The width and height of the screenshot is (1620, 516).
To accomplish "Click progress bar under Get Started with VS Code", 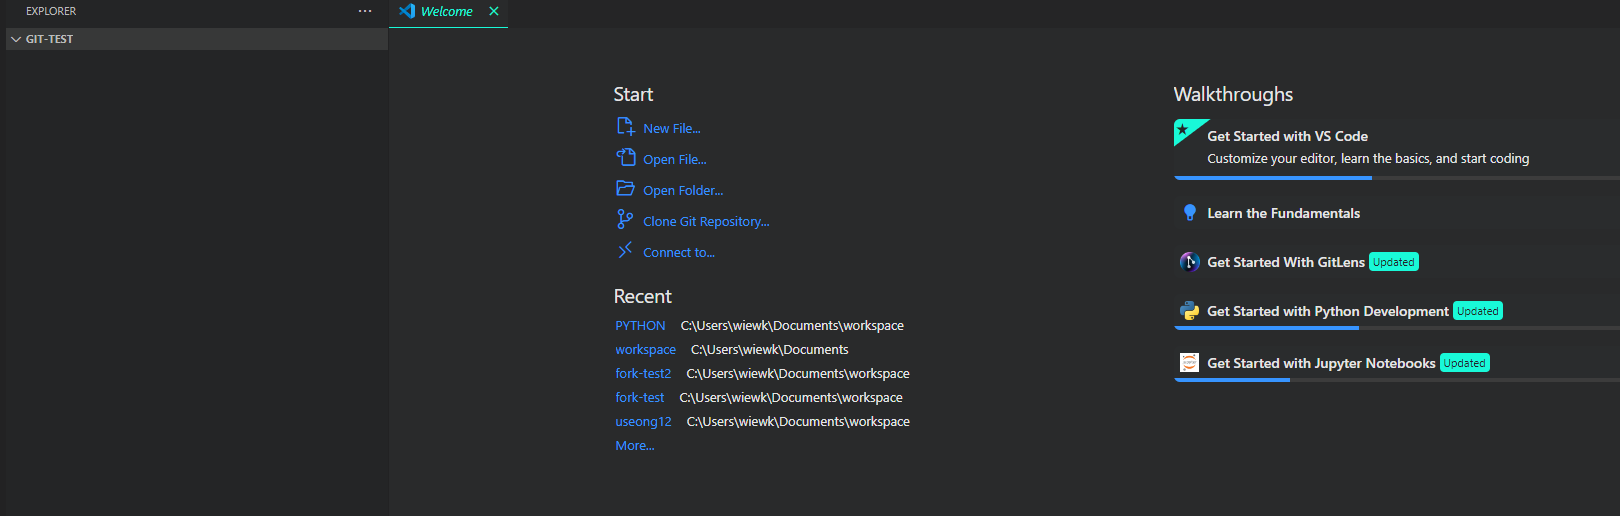I will [1397, 178].
